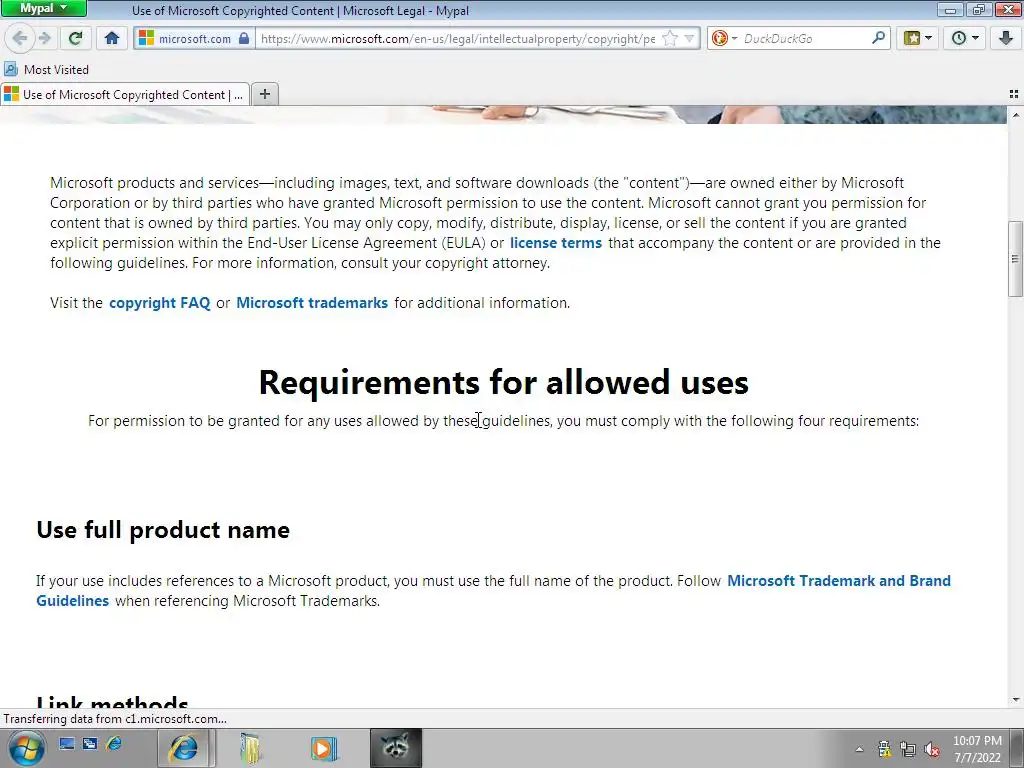Launch small Internet Explorer quick launch icon

tap(114, 743)
